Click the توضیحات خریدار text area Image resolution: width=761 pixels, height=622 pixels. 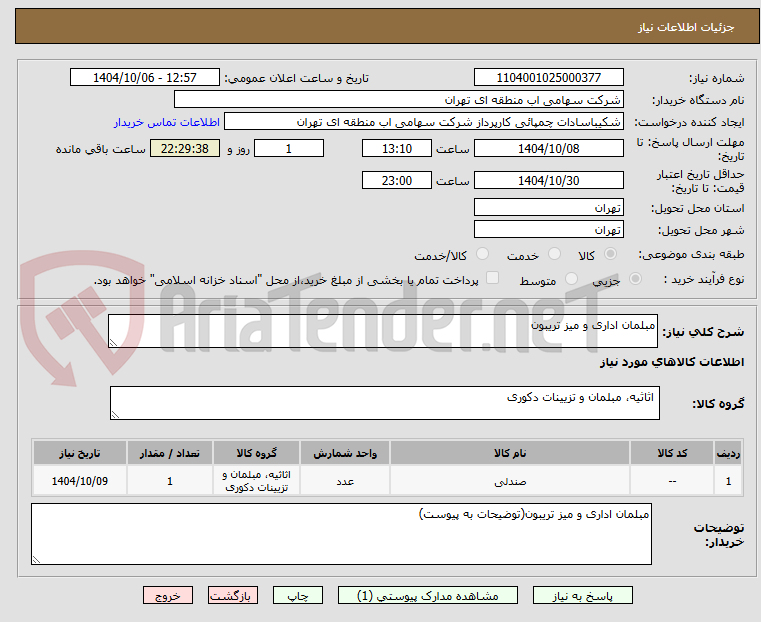[341, 534]
